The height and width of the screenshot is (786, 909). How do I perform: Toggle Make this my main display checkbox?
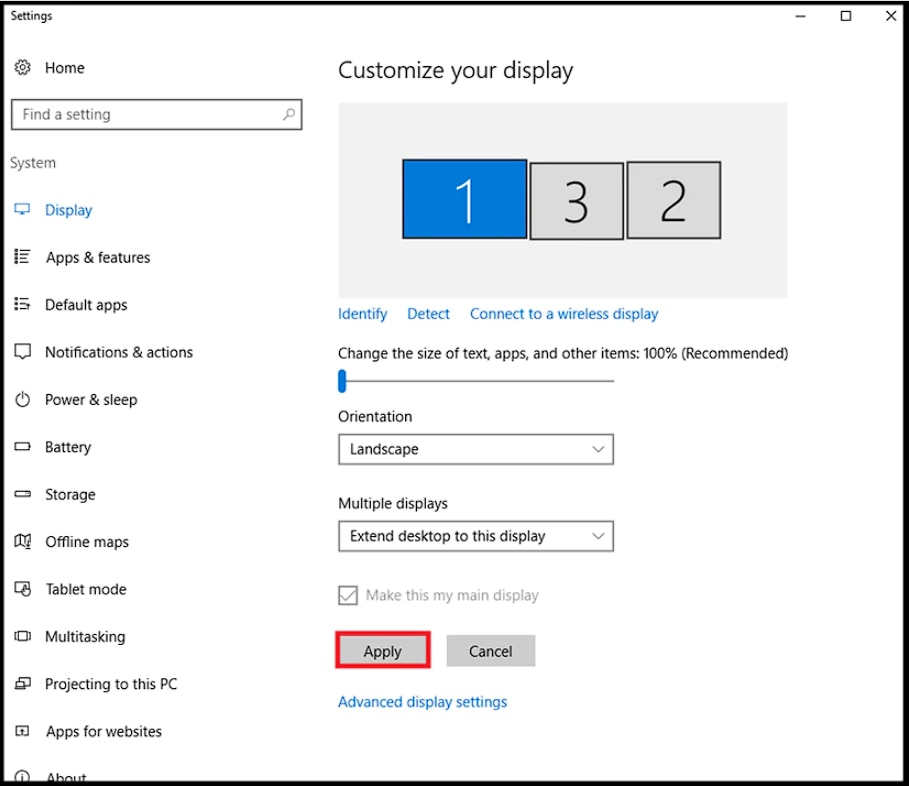(348, 595)
